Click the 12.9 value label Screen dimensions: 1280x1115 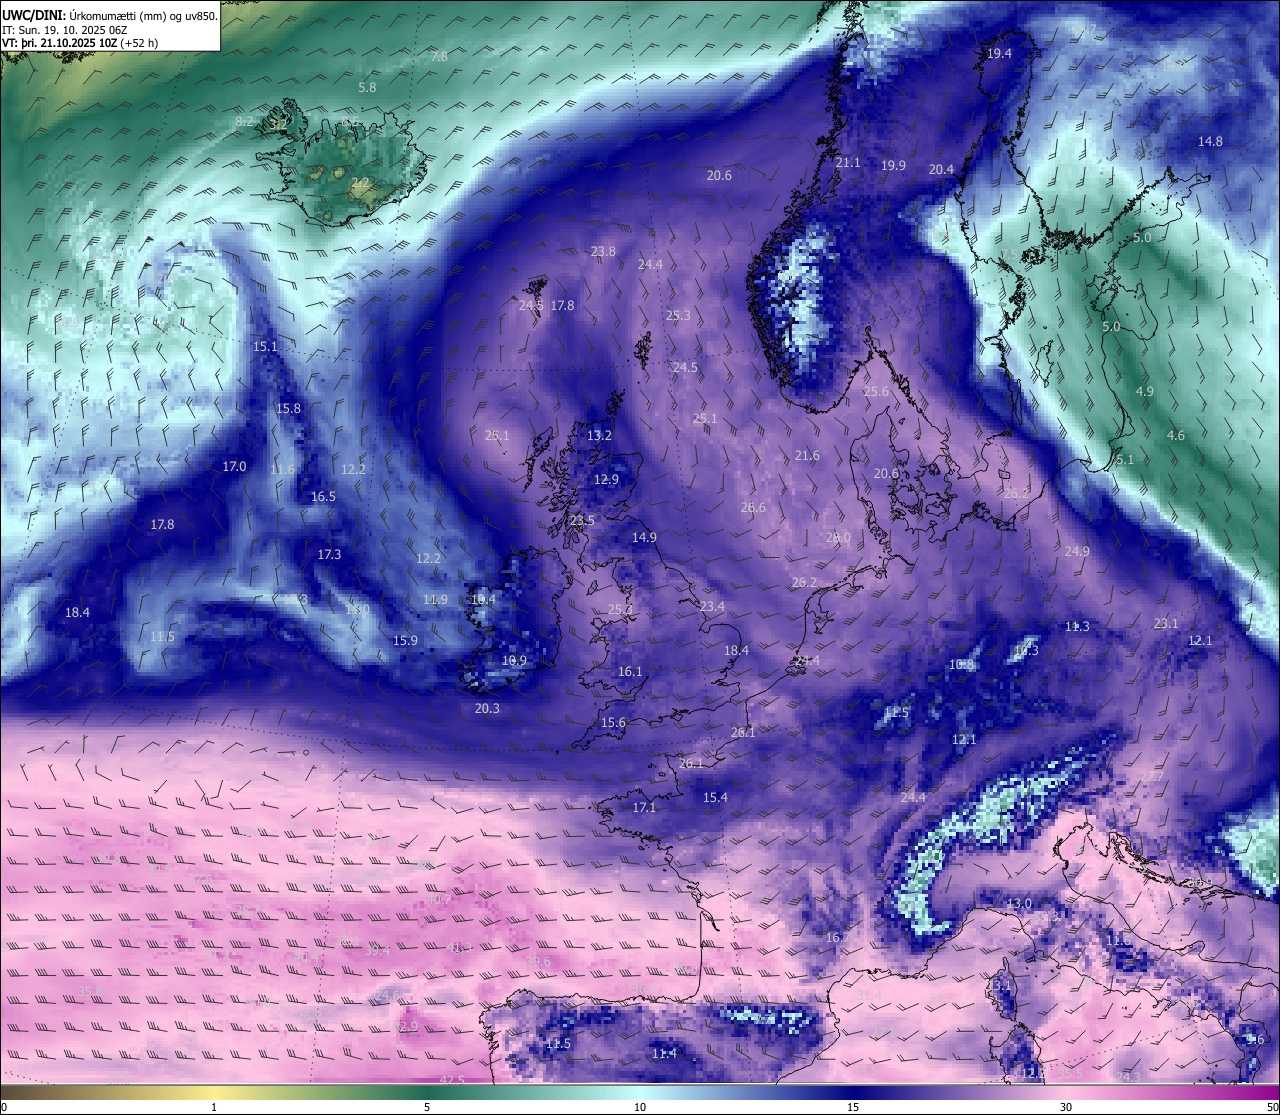point(606,480)
